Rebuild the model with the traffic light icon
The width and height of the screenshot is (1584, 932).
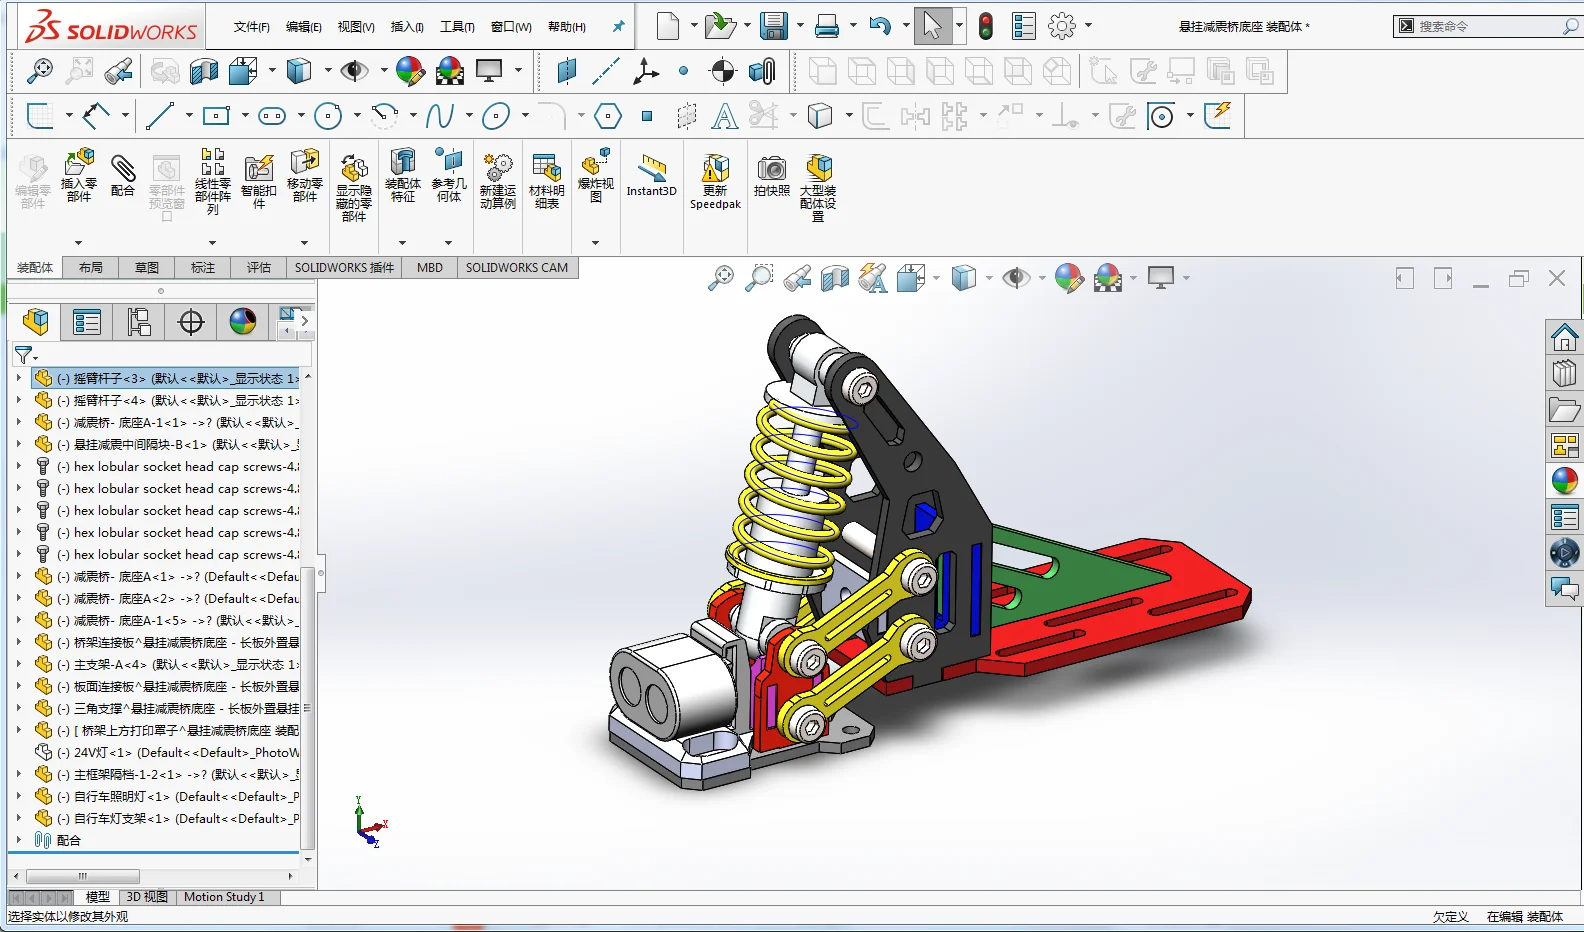(986, 26)
